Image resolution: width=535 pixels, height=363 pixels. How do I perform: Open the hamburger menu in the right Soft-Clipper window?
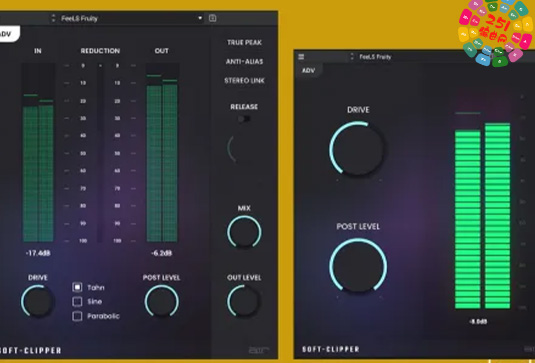pos(301,57)
